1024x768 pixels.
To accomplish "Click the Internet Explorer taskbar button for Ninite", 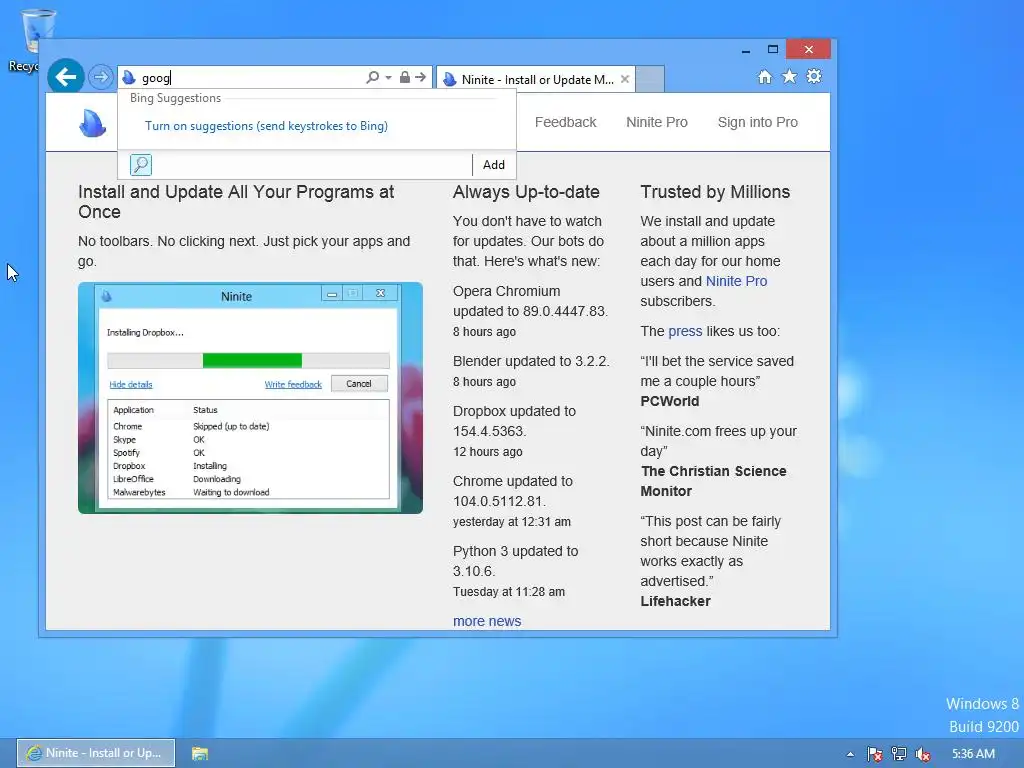I will pos(95,753).
